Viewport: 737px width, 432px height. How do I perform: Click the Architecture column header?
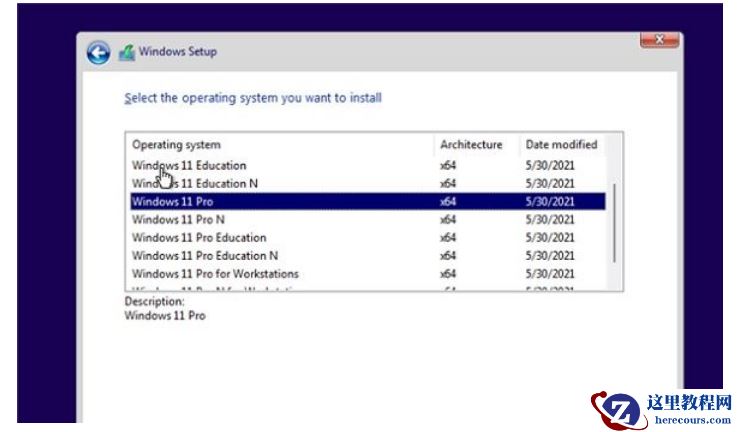pyautogui.click(x=477, y=145)
